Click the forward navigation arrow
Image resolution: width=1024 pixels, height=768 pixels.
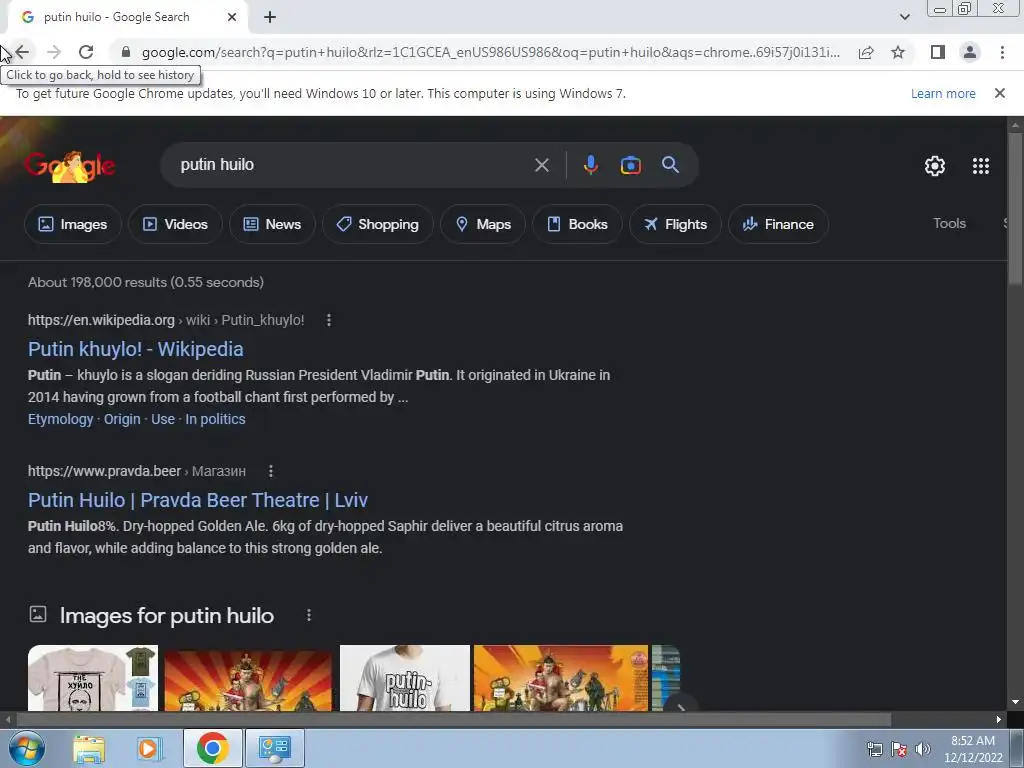54,52
